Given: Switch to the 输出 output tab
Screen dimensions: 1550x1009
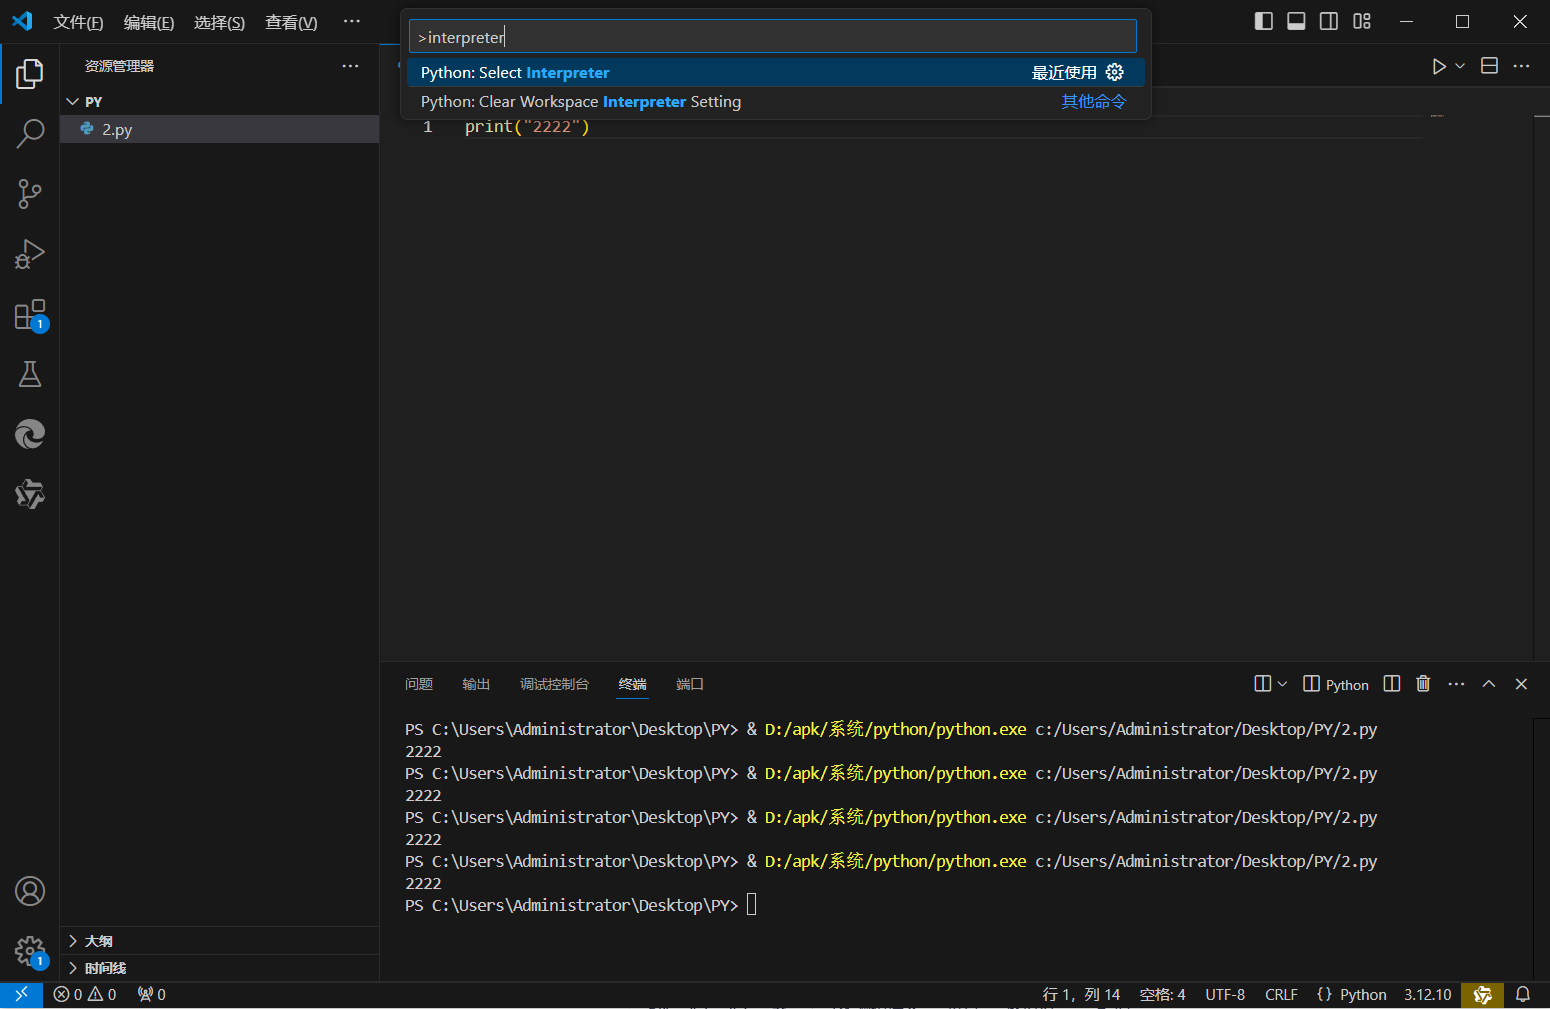Looking at the screenshot, I should 476,684.
